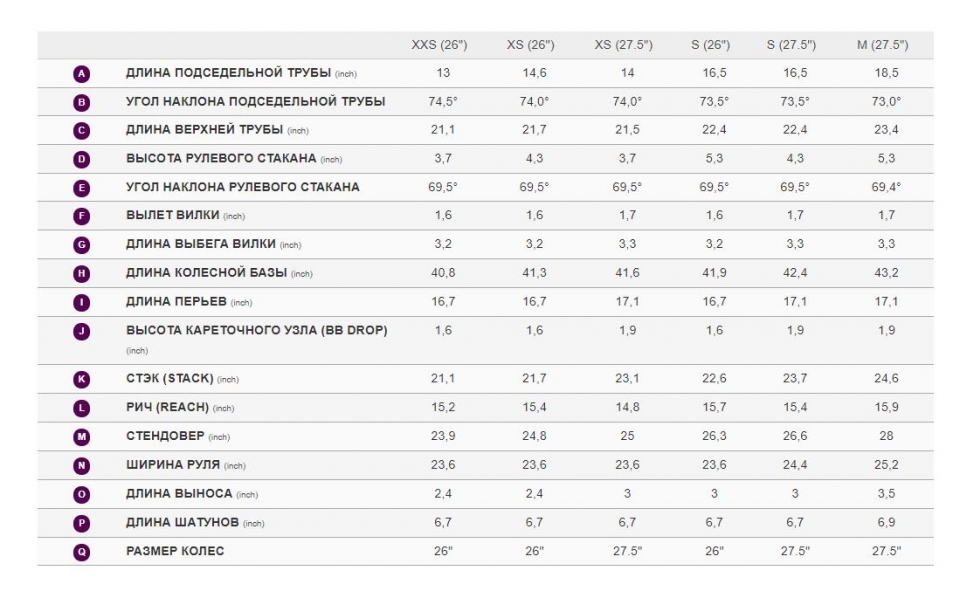The height and width of the screenshot is (591, 960).
Task: Select the Q badge for wheel size
Action: pos(81,552)
